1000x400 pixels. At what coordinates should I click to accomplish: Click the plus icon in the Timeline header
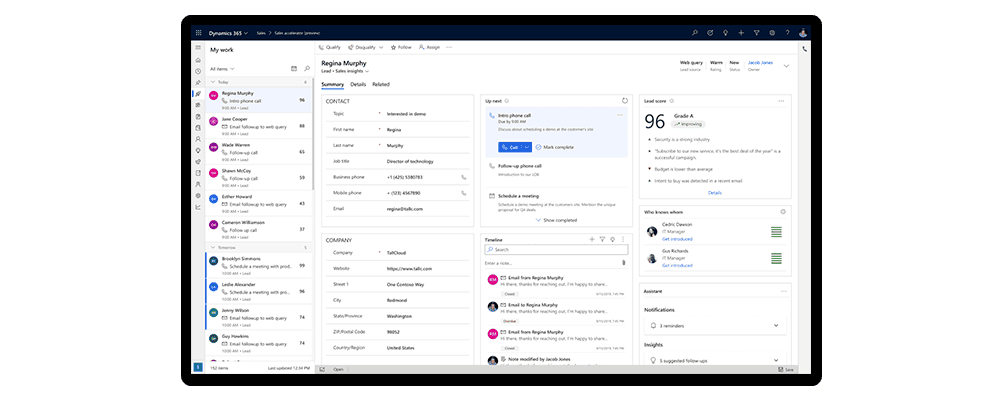(x=592, y=239)
